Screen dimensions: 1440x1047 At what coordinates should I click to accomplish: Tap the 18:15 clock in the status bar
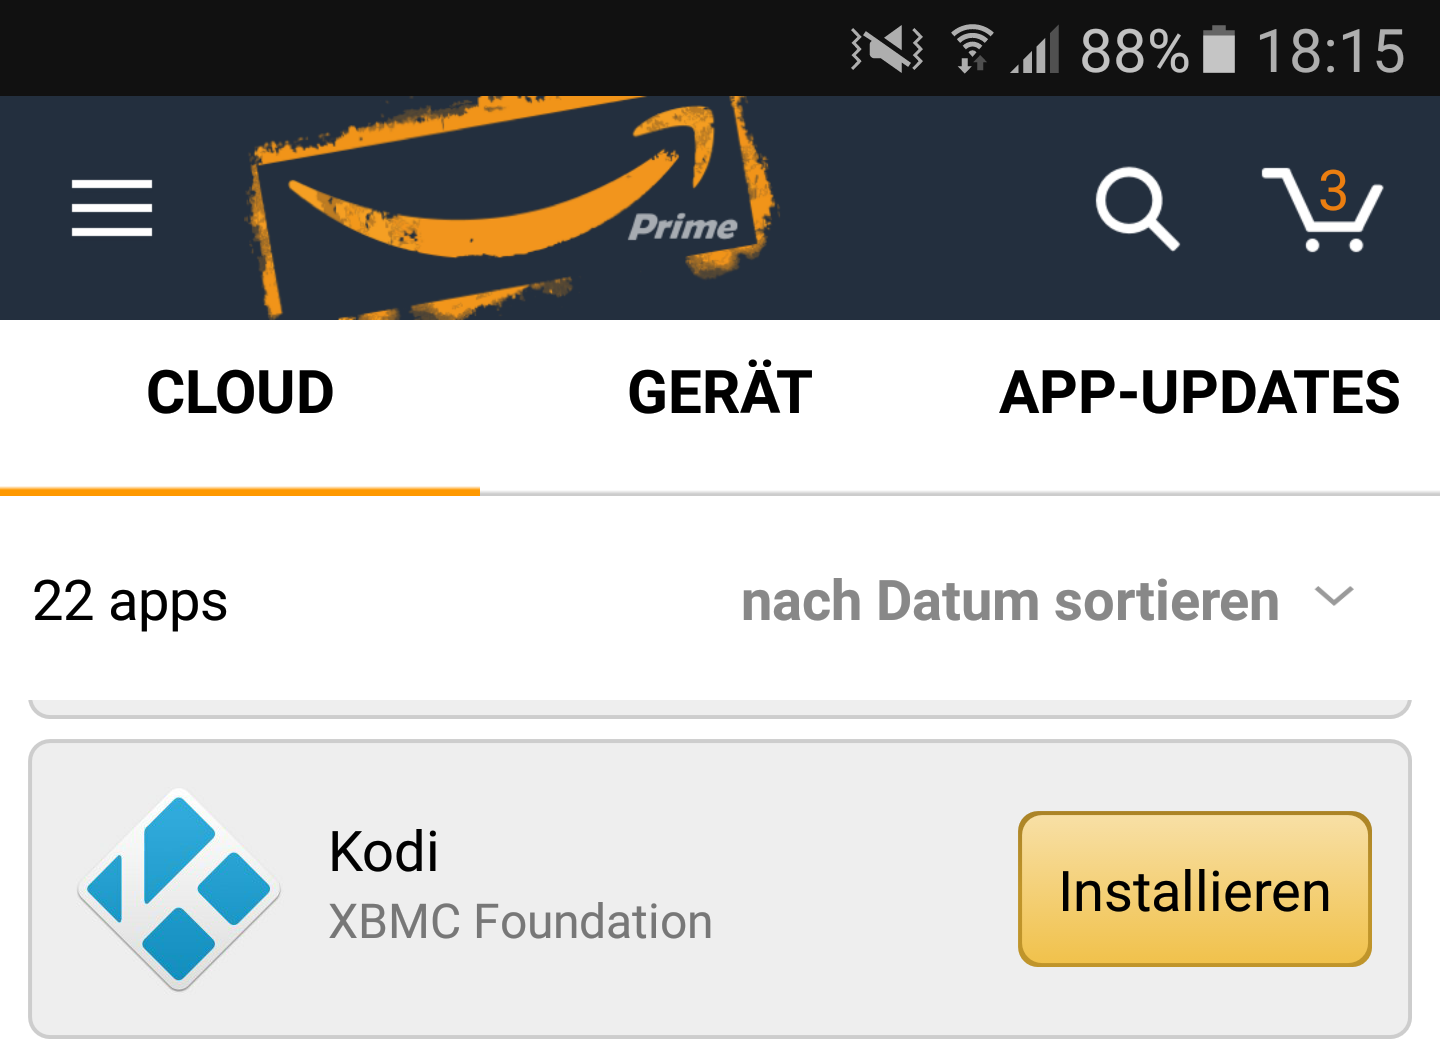click(x=1331, y=50)
